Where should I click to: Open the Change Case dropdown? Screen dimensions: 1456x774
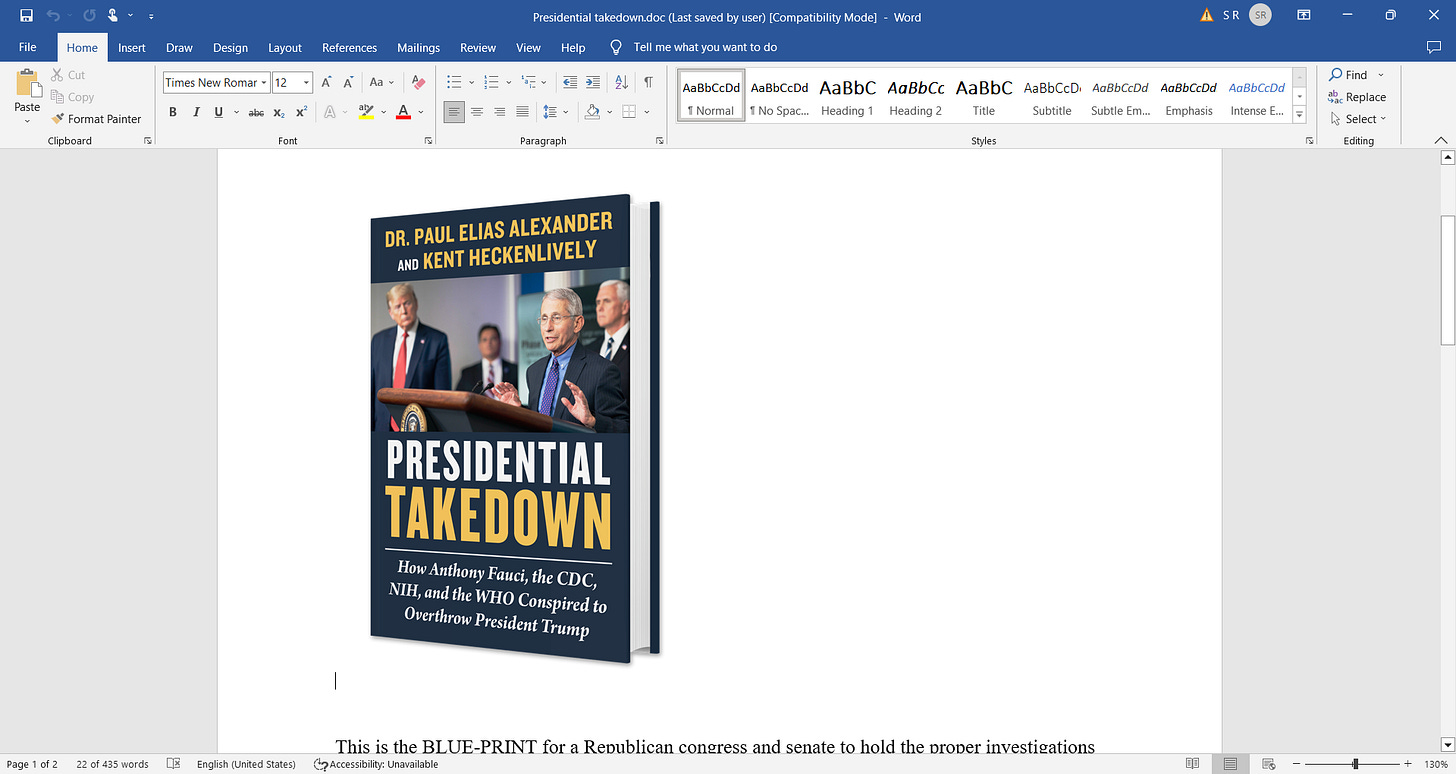click(382, 83)
